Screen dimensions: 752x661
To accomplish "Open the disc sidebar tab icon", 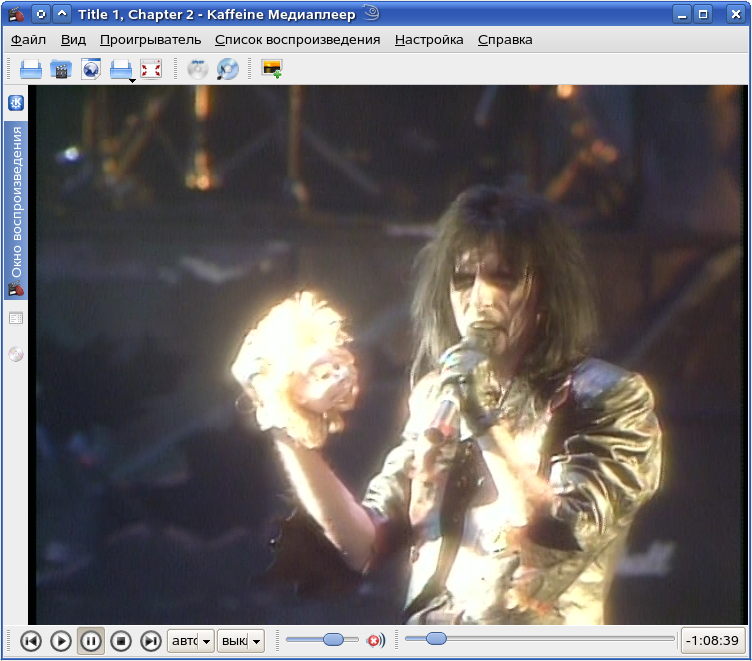I will coord(16,354).
